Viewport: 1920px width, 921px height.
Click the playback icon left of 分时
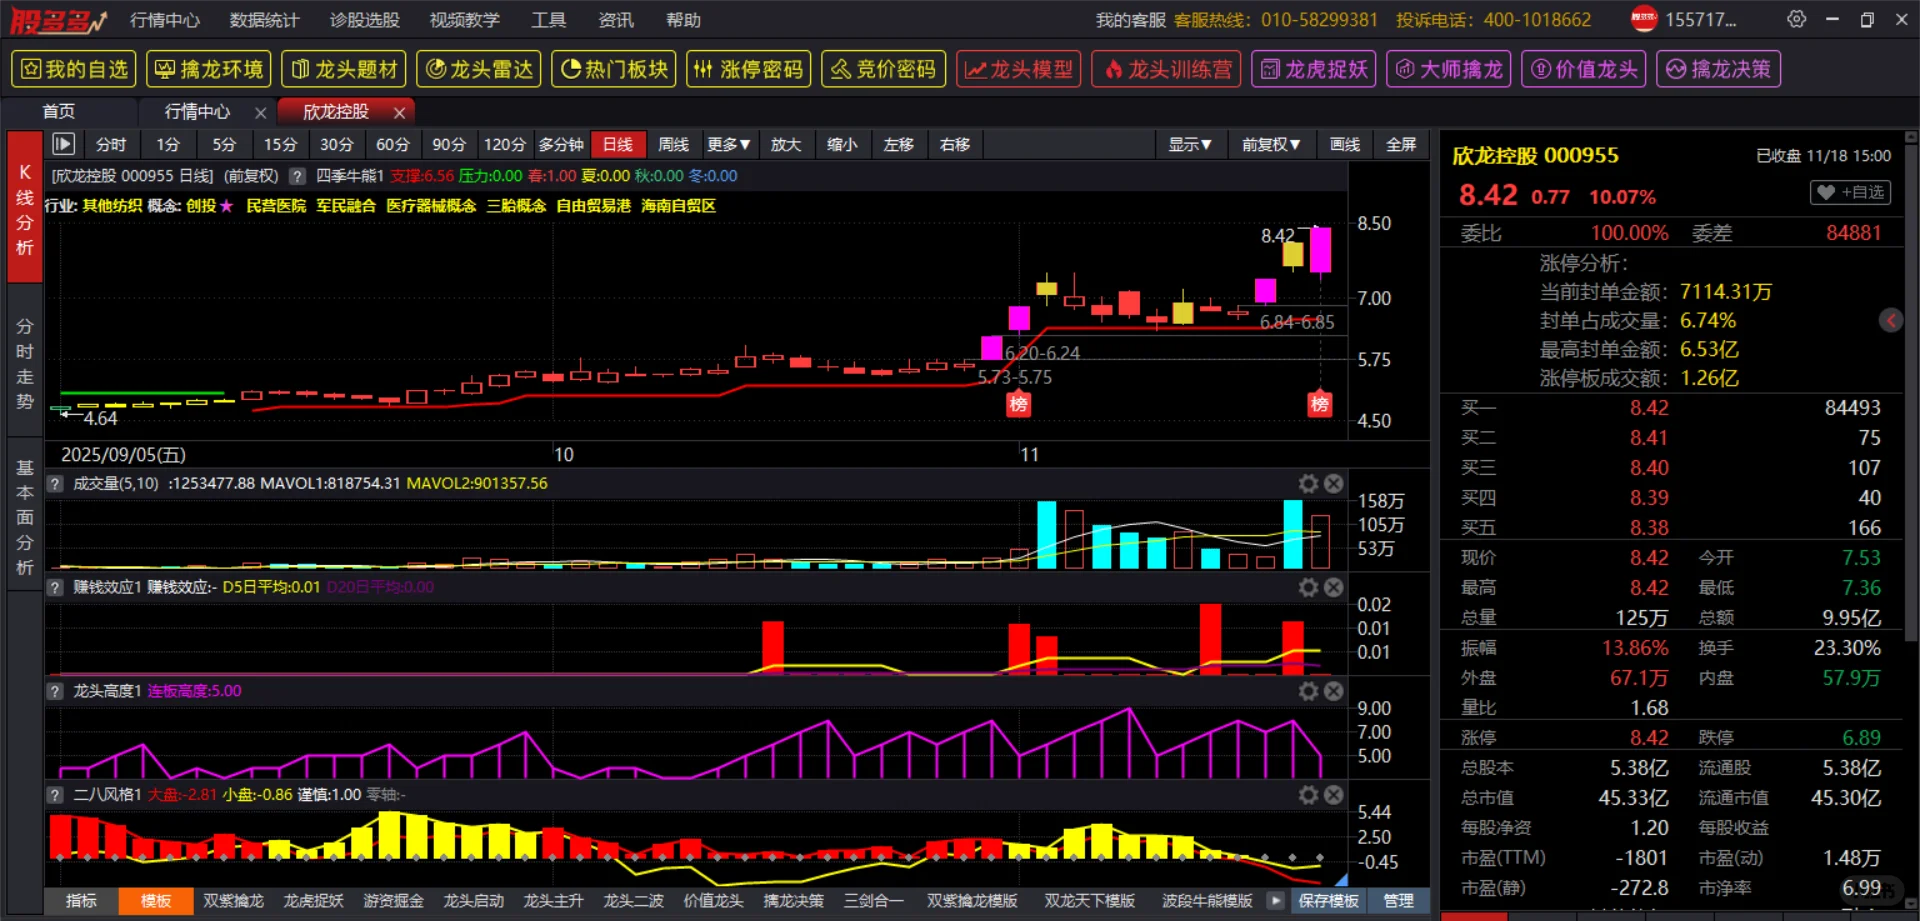63,145
